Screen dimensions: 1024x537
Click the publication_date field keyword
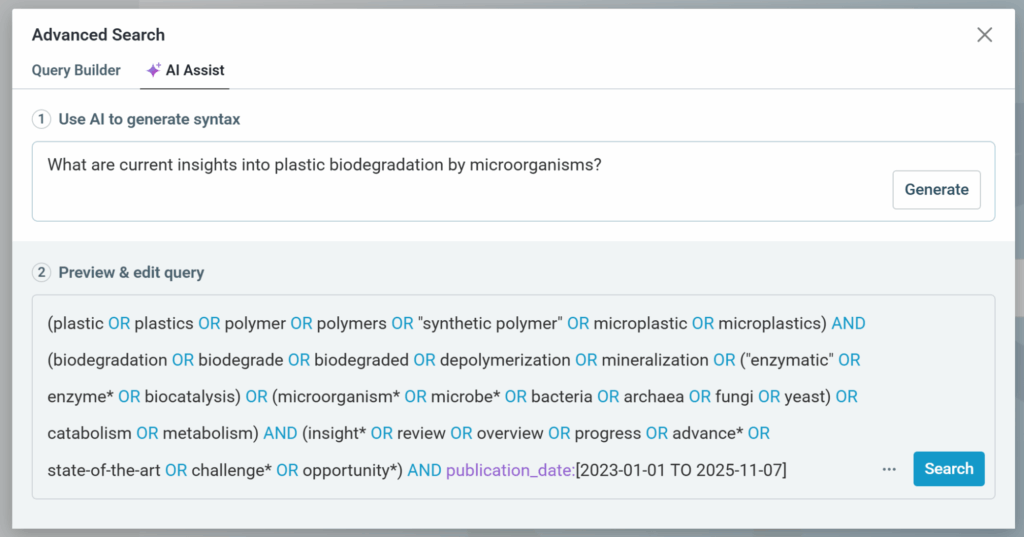[510, 469]
